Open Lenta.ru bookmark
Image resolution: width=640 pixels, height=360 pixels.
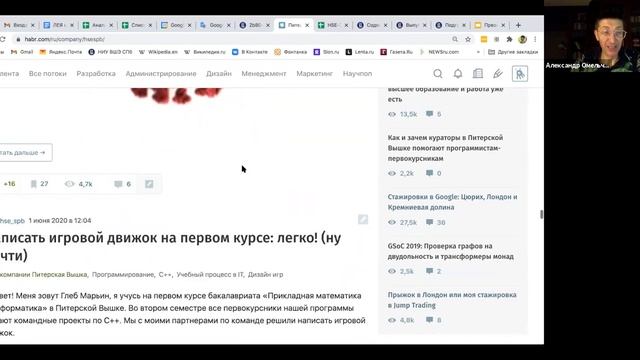[360, 52]
